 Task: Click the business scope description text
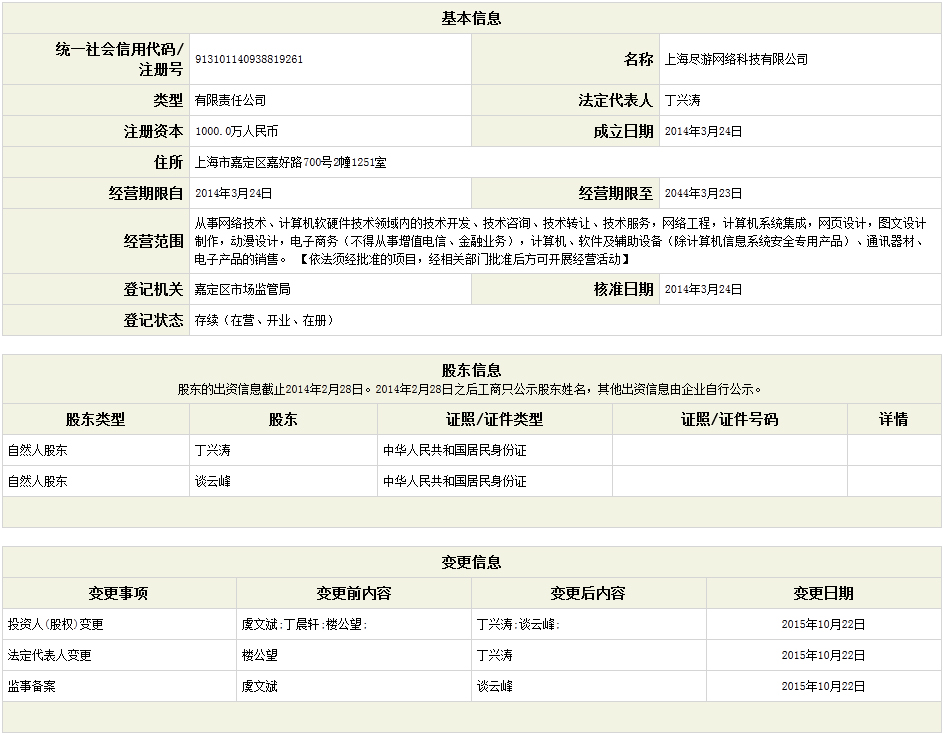[x=560, y=241]
